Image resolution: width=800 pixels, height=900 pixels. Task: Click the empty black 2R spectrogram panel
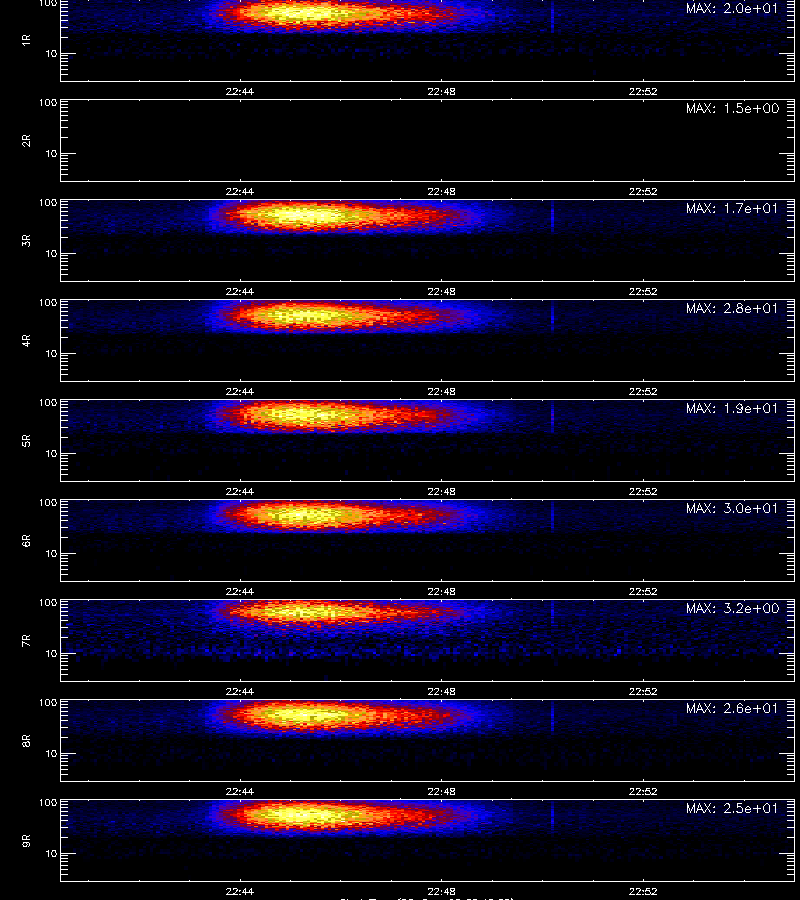tap(428, 141)
